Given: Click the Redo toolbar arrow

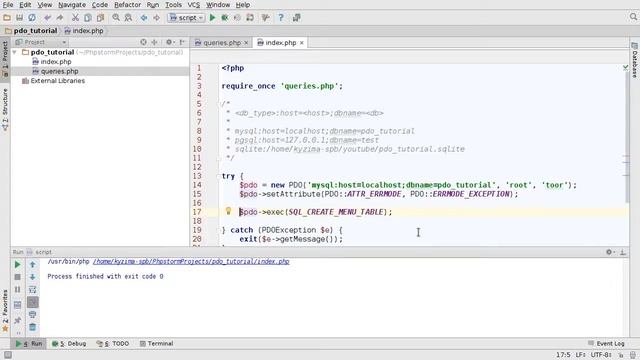Looking at the screenshot, I should tap(60, 18).
